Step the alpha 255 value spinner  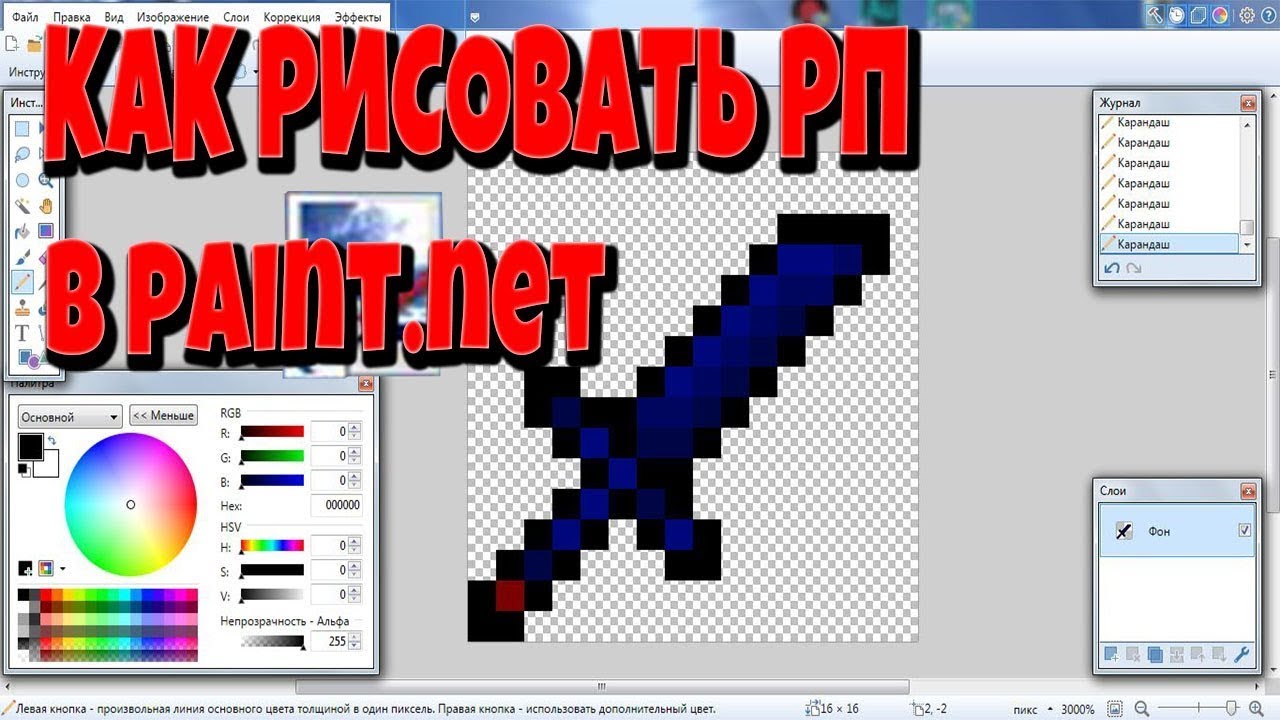(x=354, y=641)
